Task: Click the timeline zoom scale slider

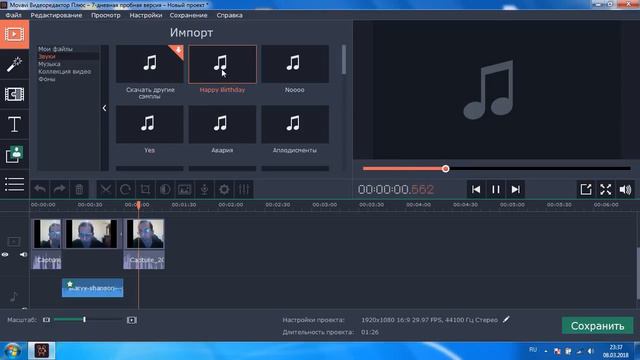Action: tap(88, 320)
